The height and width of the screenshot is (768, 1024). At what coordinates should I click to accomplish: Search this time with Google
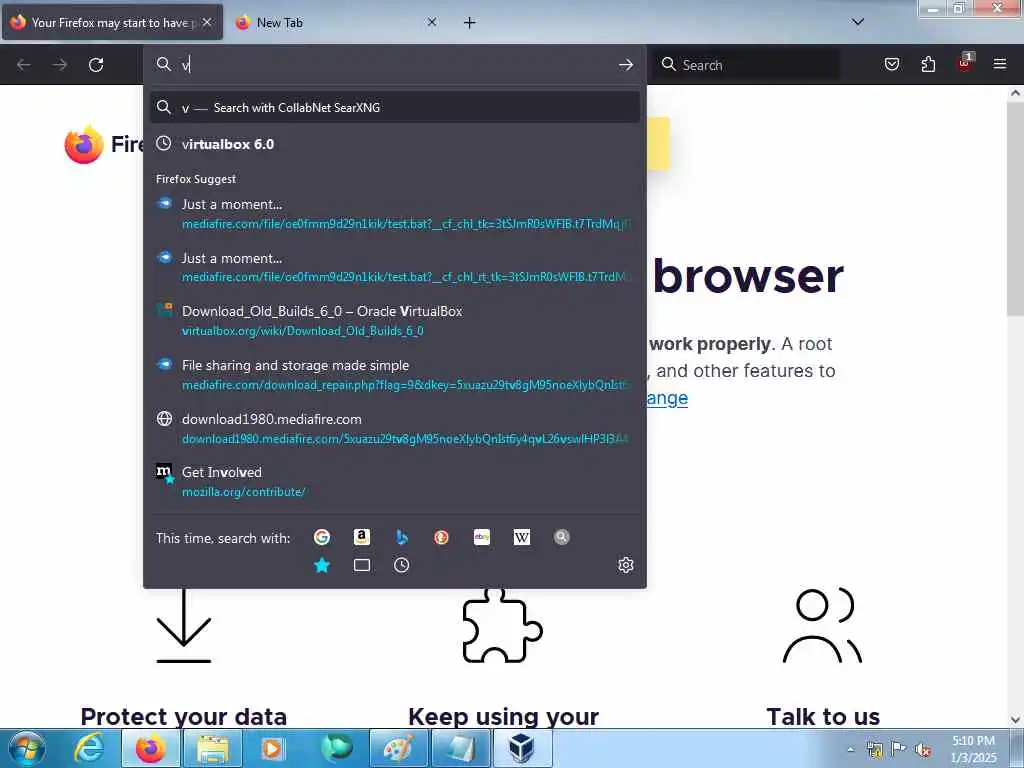[x=322, y=537]
